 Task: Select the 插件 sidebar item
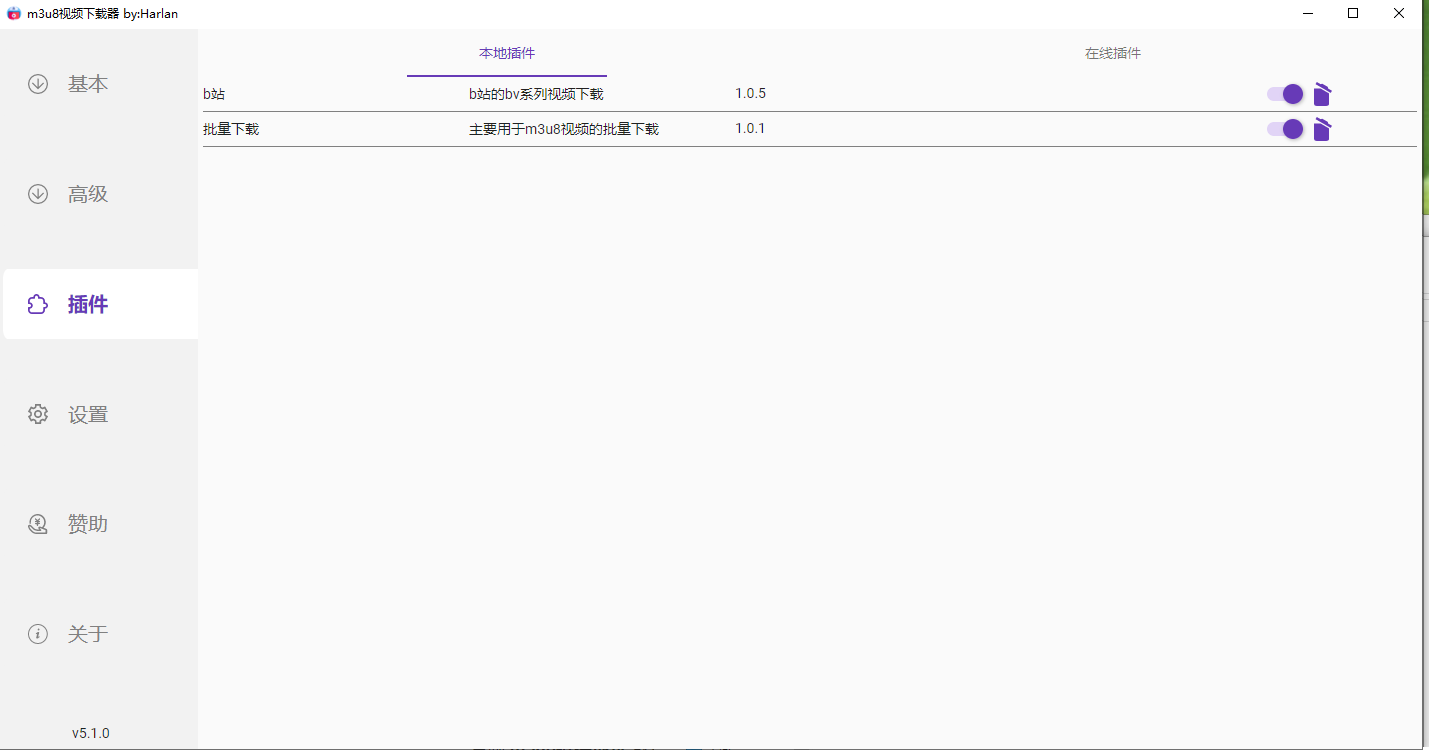click(100, 304)
